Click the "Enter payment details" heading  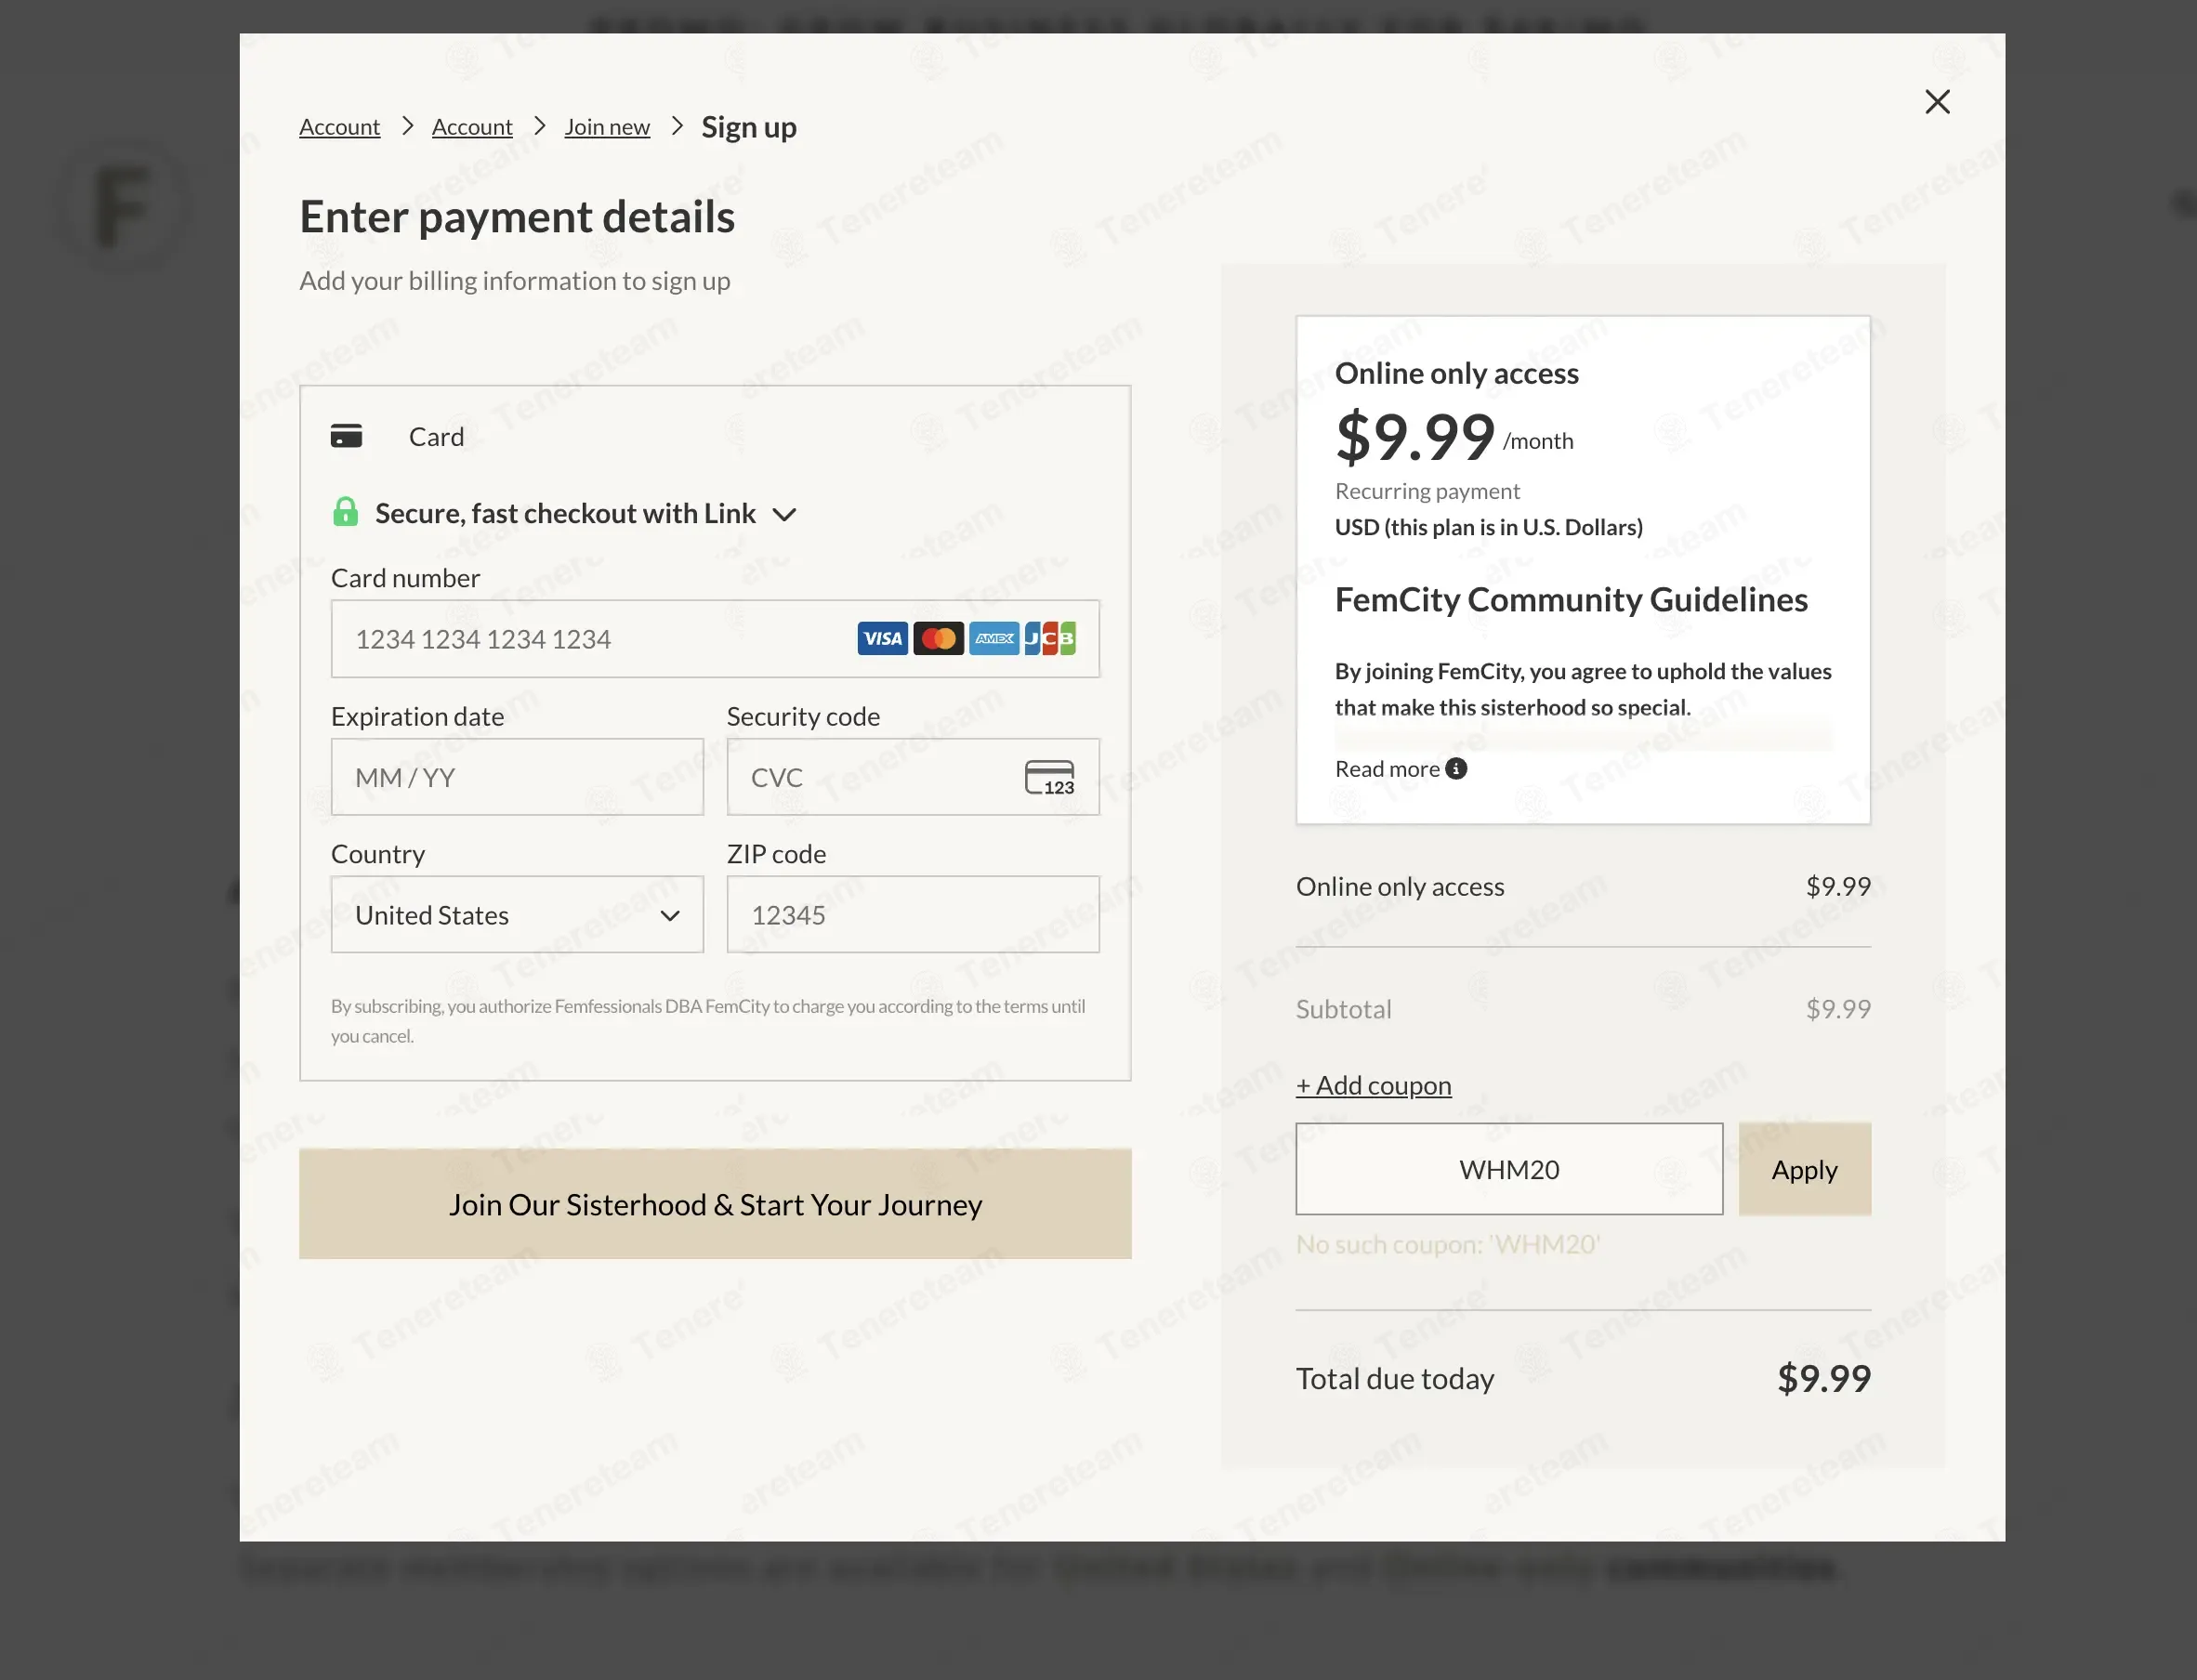517,217
